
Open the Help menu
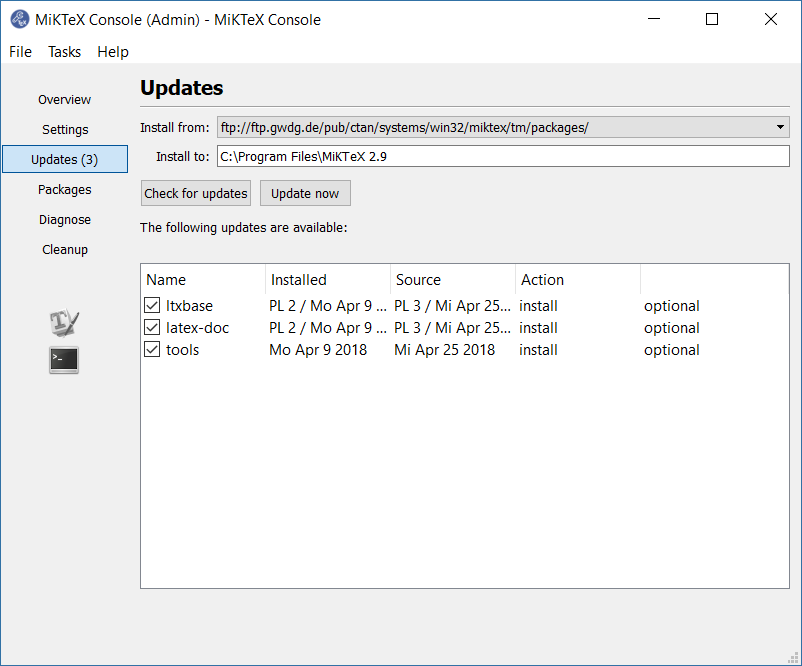tap(113, 52)
